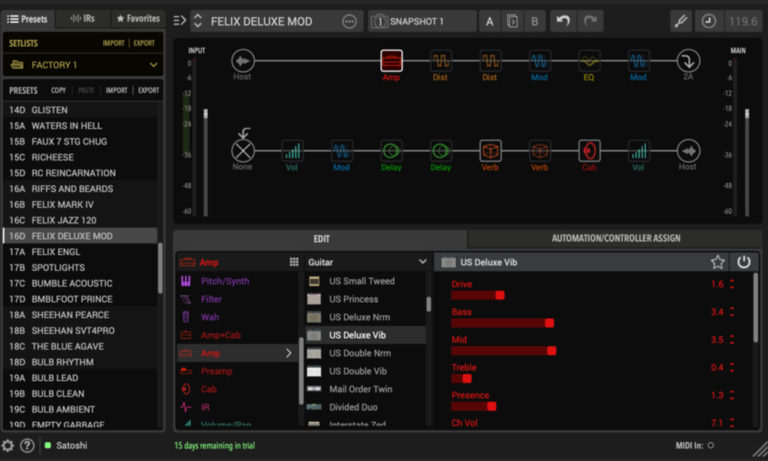Toggle US Deluxe Vib bypass power button
Viewport: 768px width, 461px height.
[x=744, y=262]
